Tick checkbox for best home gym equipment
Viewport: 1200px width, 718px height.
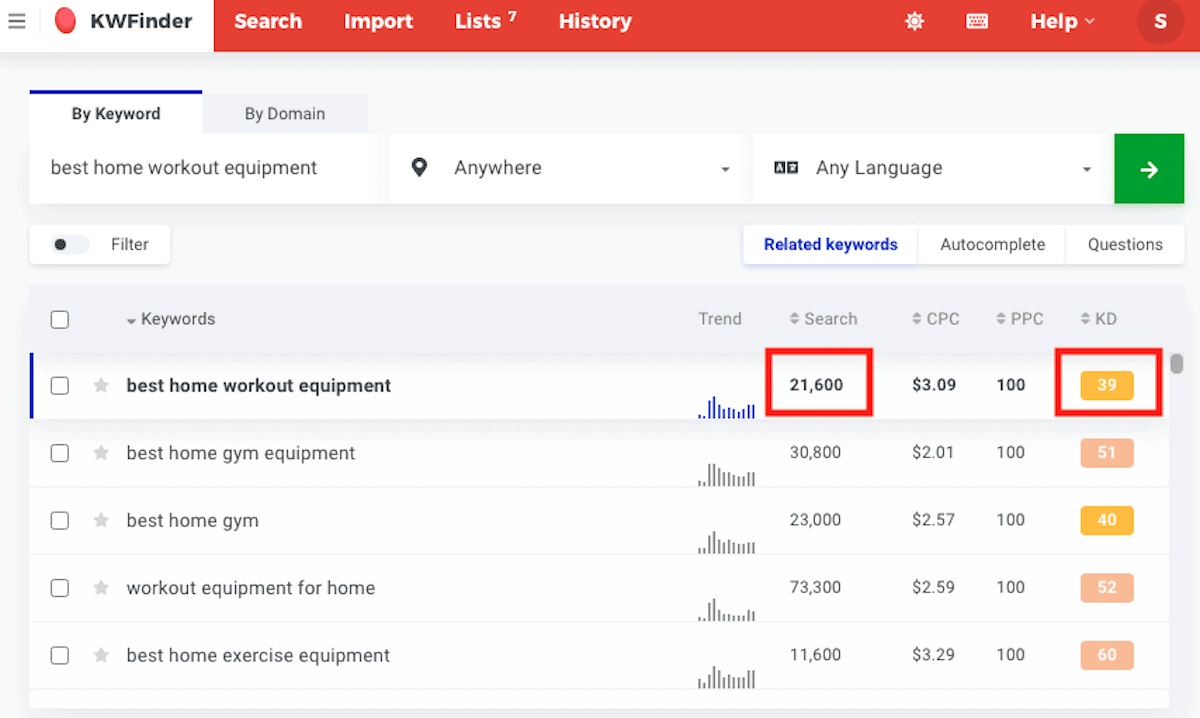pyautogui.click(x=60, y=453)
